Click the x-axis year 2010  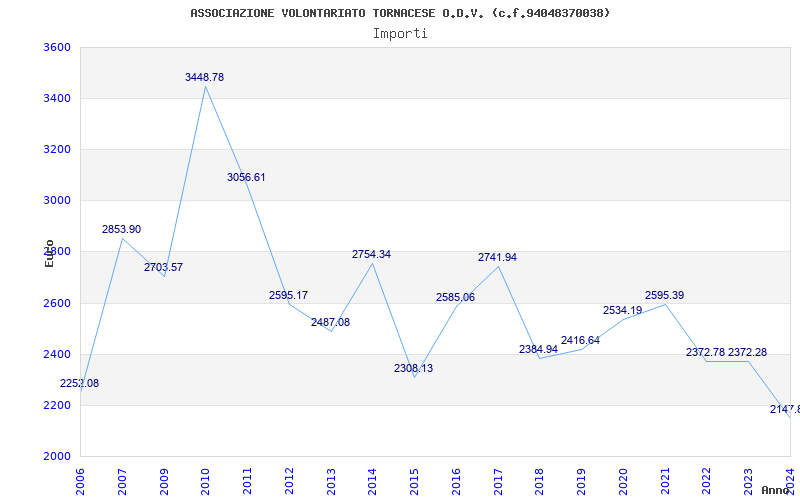[206, 481]
